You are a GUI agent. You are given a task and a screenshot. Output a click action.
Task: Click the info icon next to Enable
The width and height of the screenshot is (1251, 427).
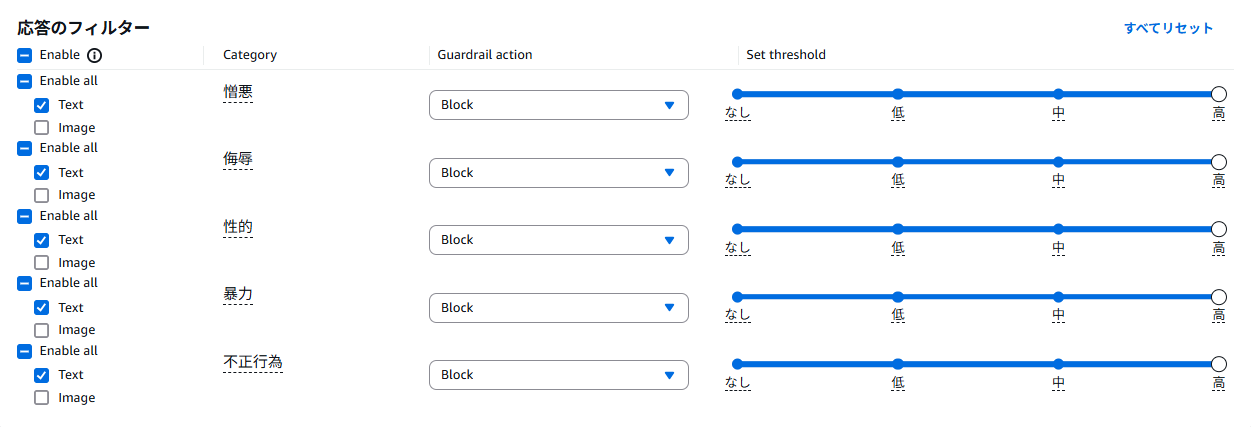tap(95, 56)
